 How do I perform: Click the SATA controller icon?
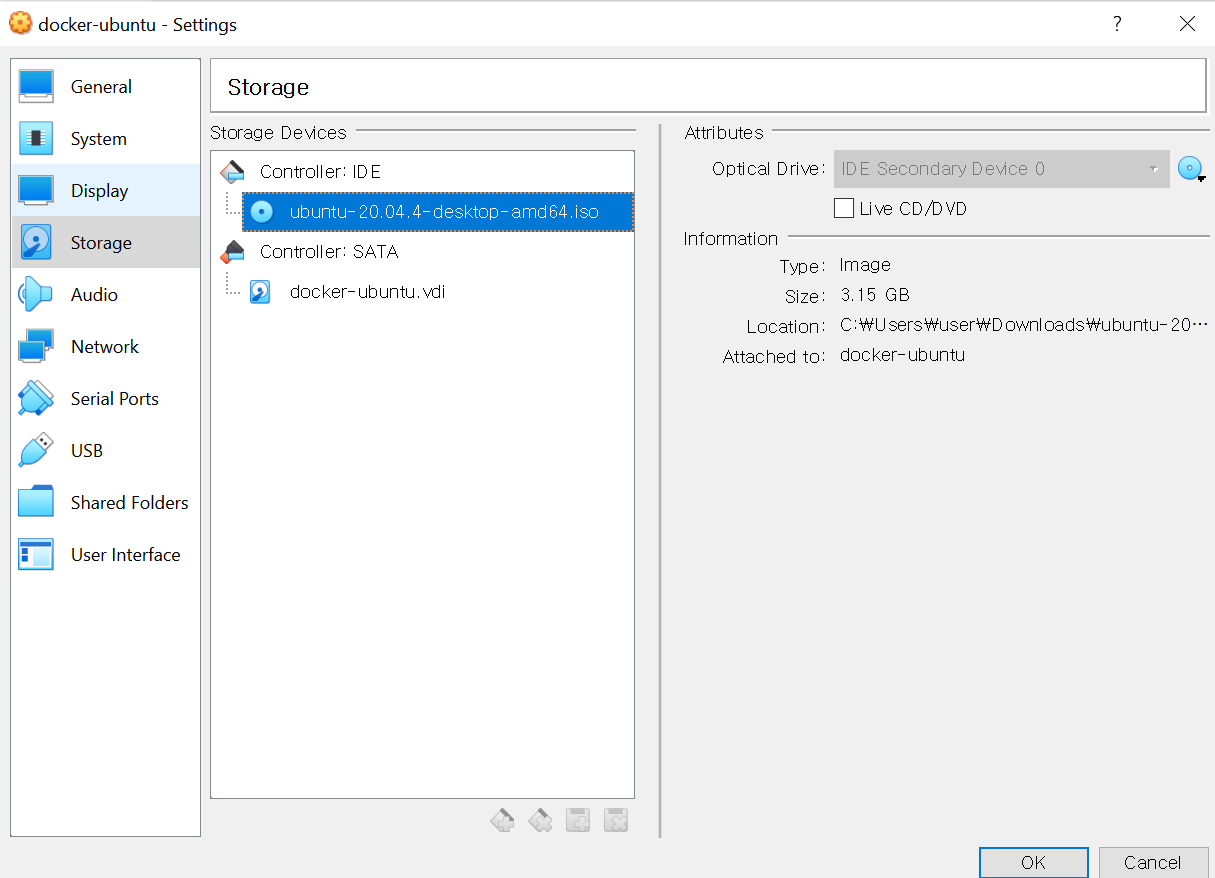point(232,252)
